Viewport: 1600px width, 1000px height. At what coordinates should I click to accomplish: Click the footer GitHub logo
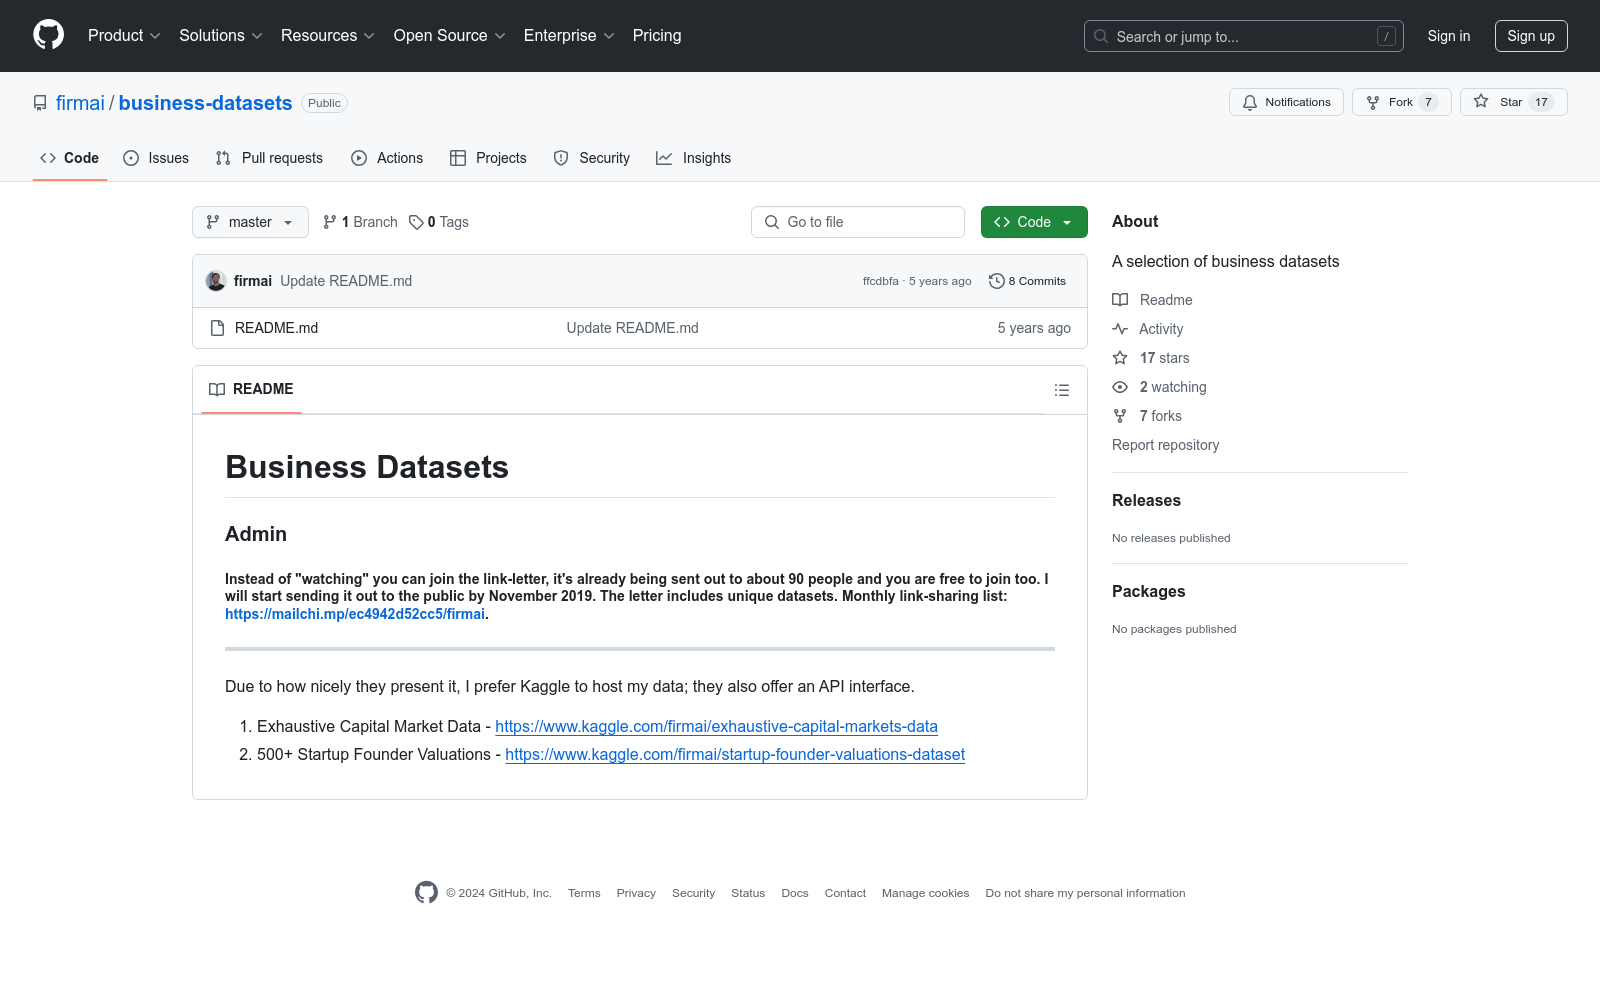click(426, 892)
